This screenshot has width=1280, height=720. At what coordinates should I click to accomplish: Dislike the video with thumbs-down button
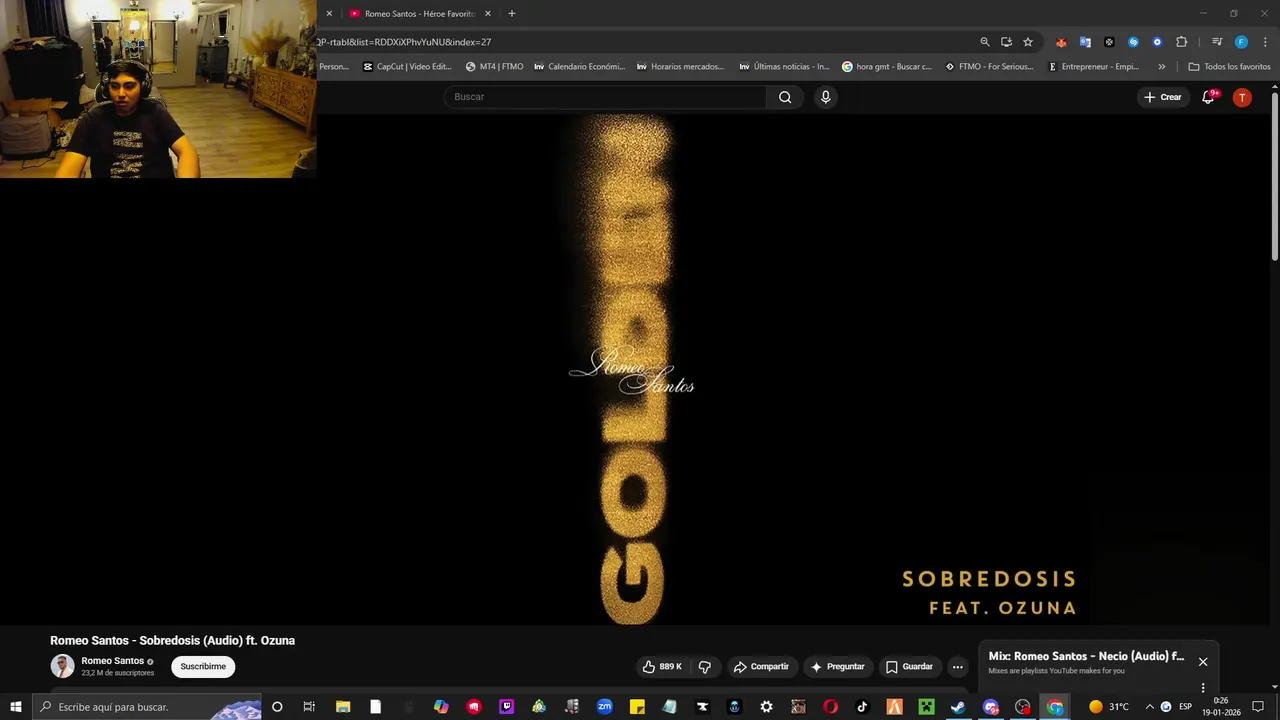(704, 666)
